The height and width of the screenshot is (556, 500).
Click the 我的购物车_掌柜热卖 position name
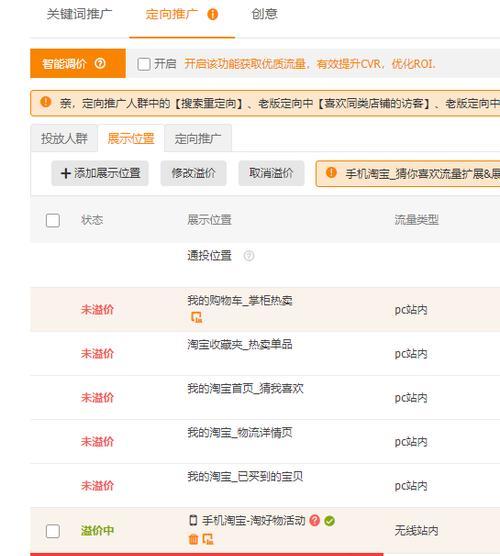(x=240, y=301)
